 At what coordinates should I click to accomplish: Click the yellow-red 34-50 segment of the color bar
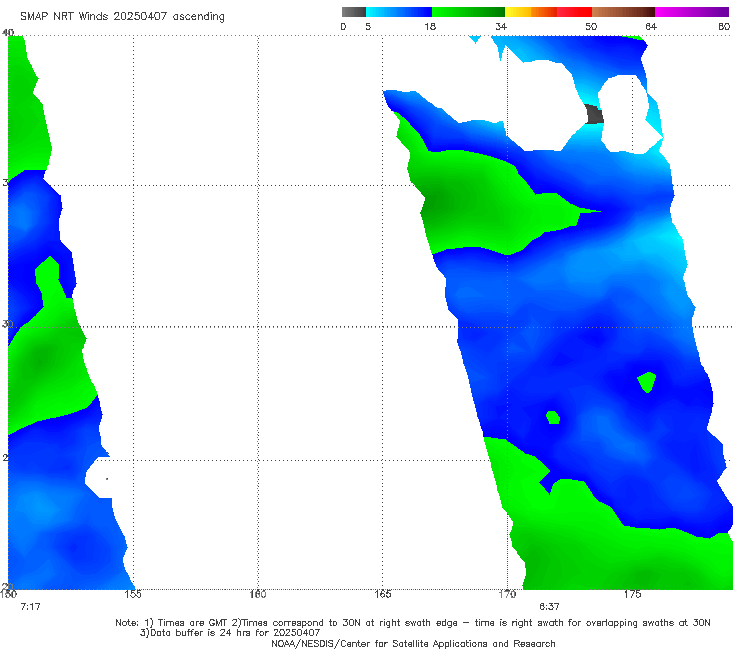[x=548, y=12]
